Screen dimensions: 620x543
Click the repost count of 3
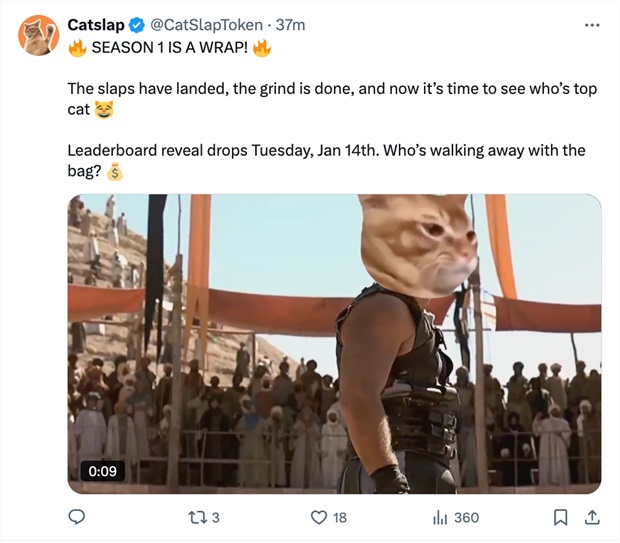tap(216, 518)
